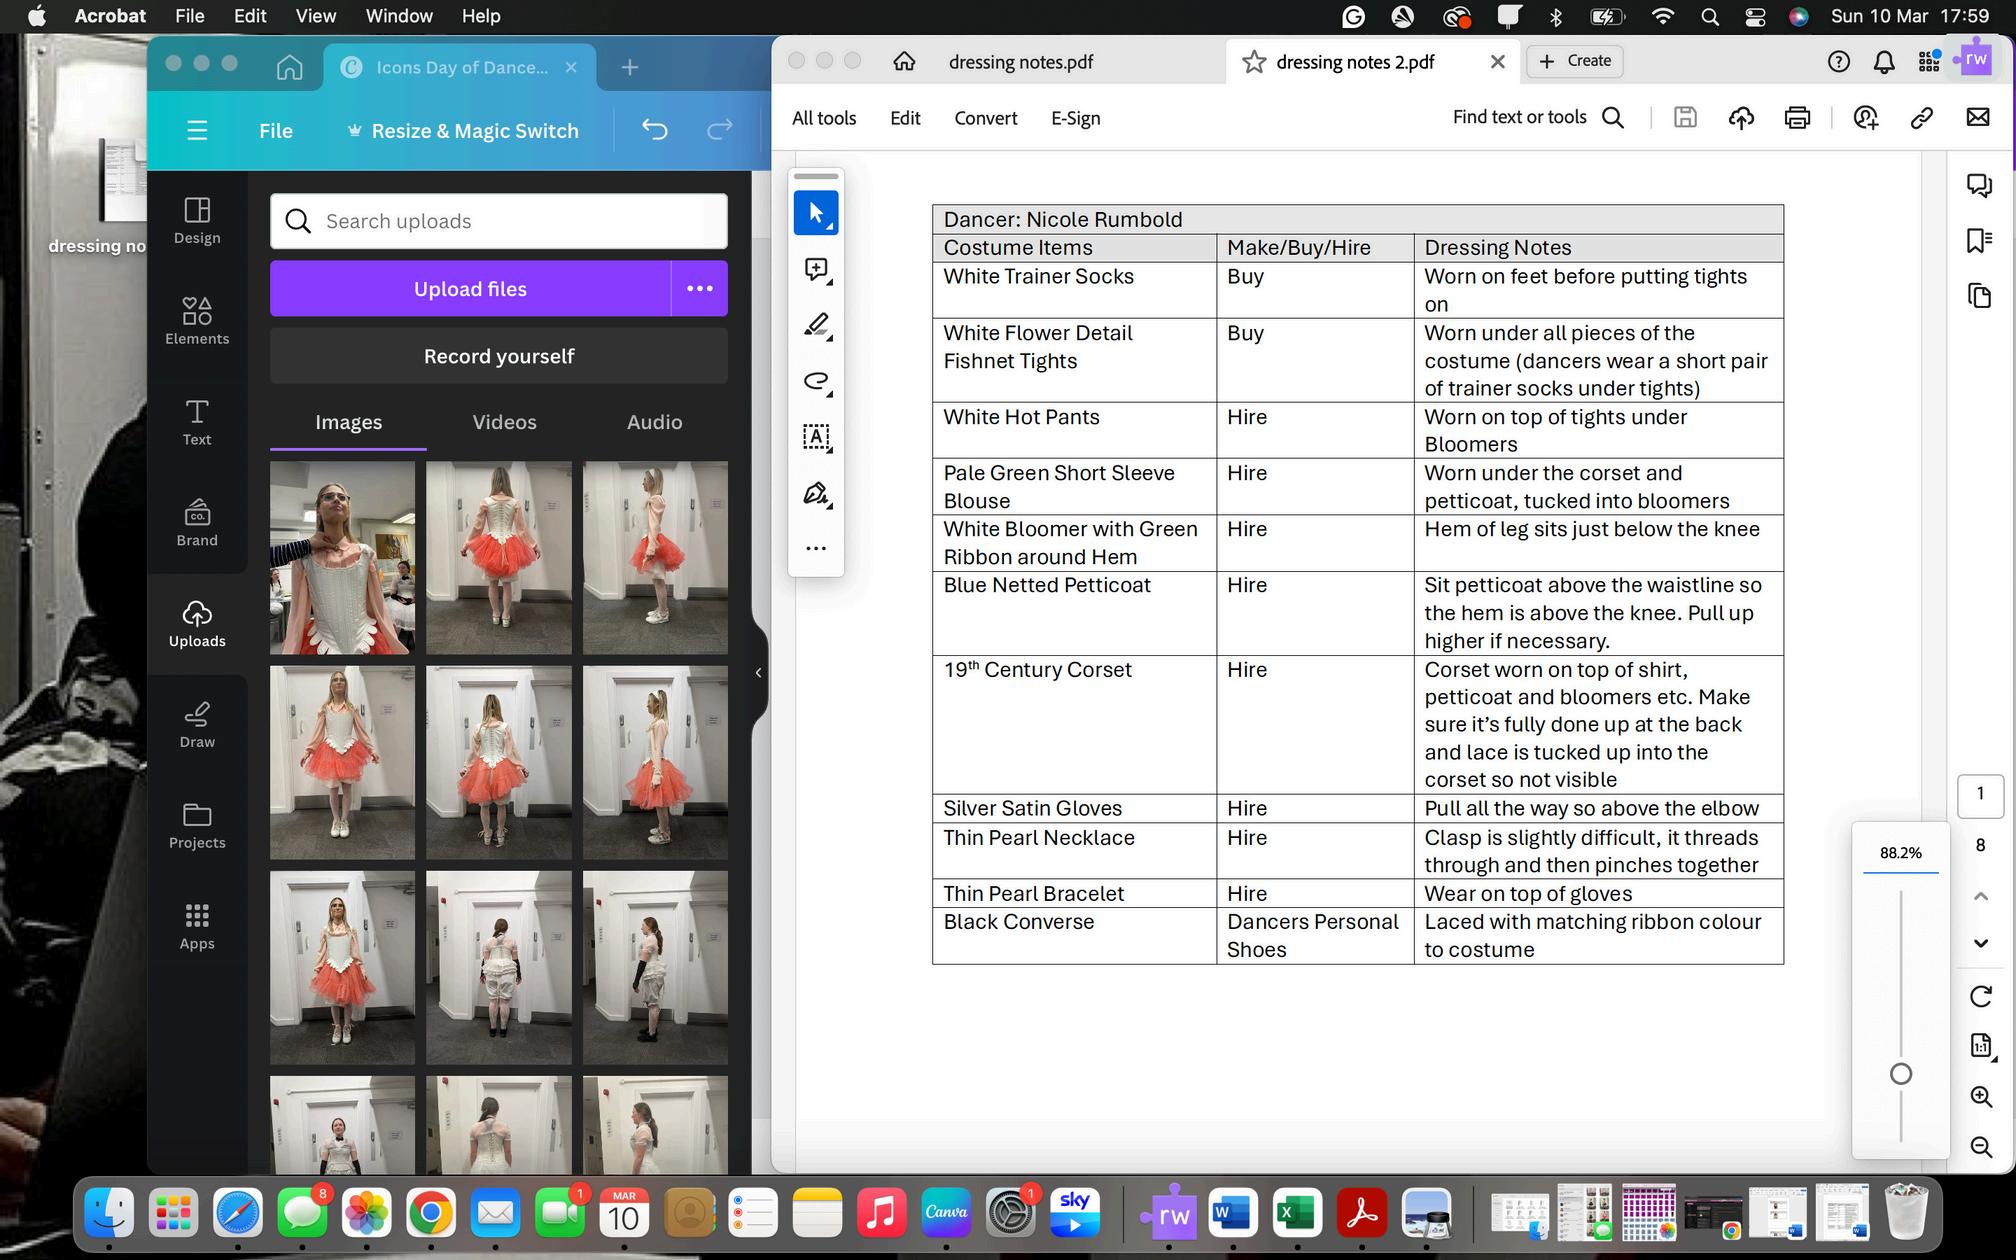This screenshot has height=1260, width=2016.
Task: Go to next page down chevron
Action: [1980, 943]
